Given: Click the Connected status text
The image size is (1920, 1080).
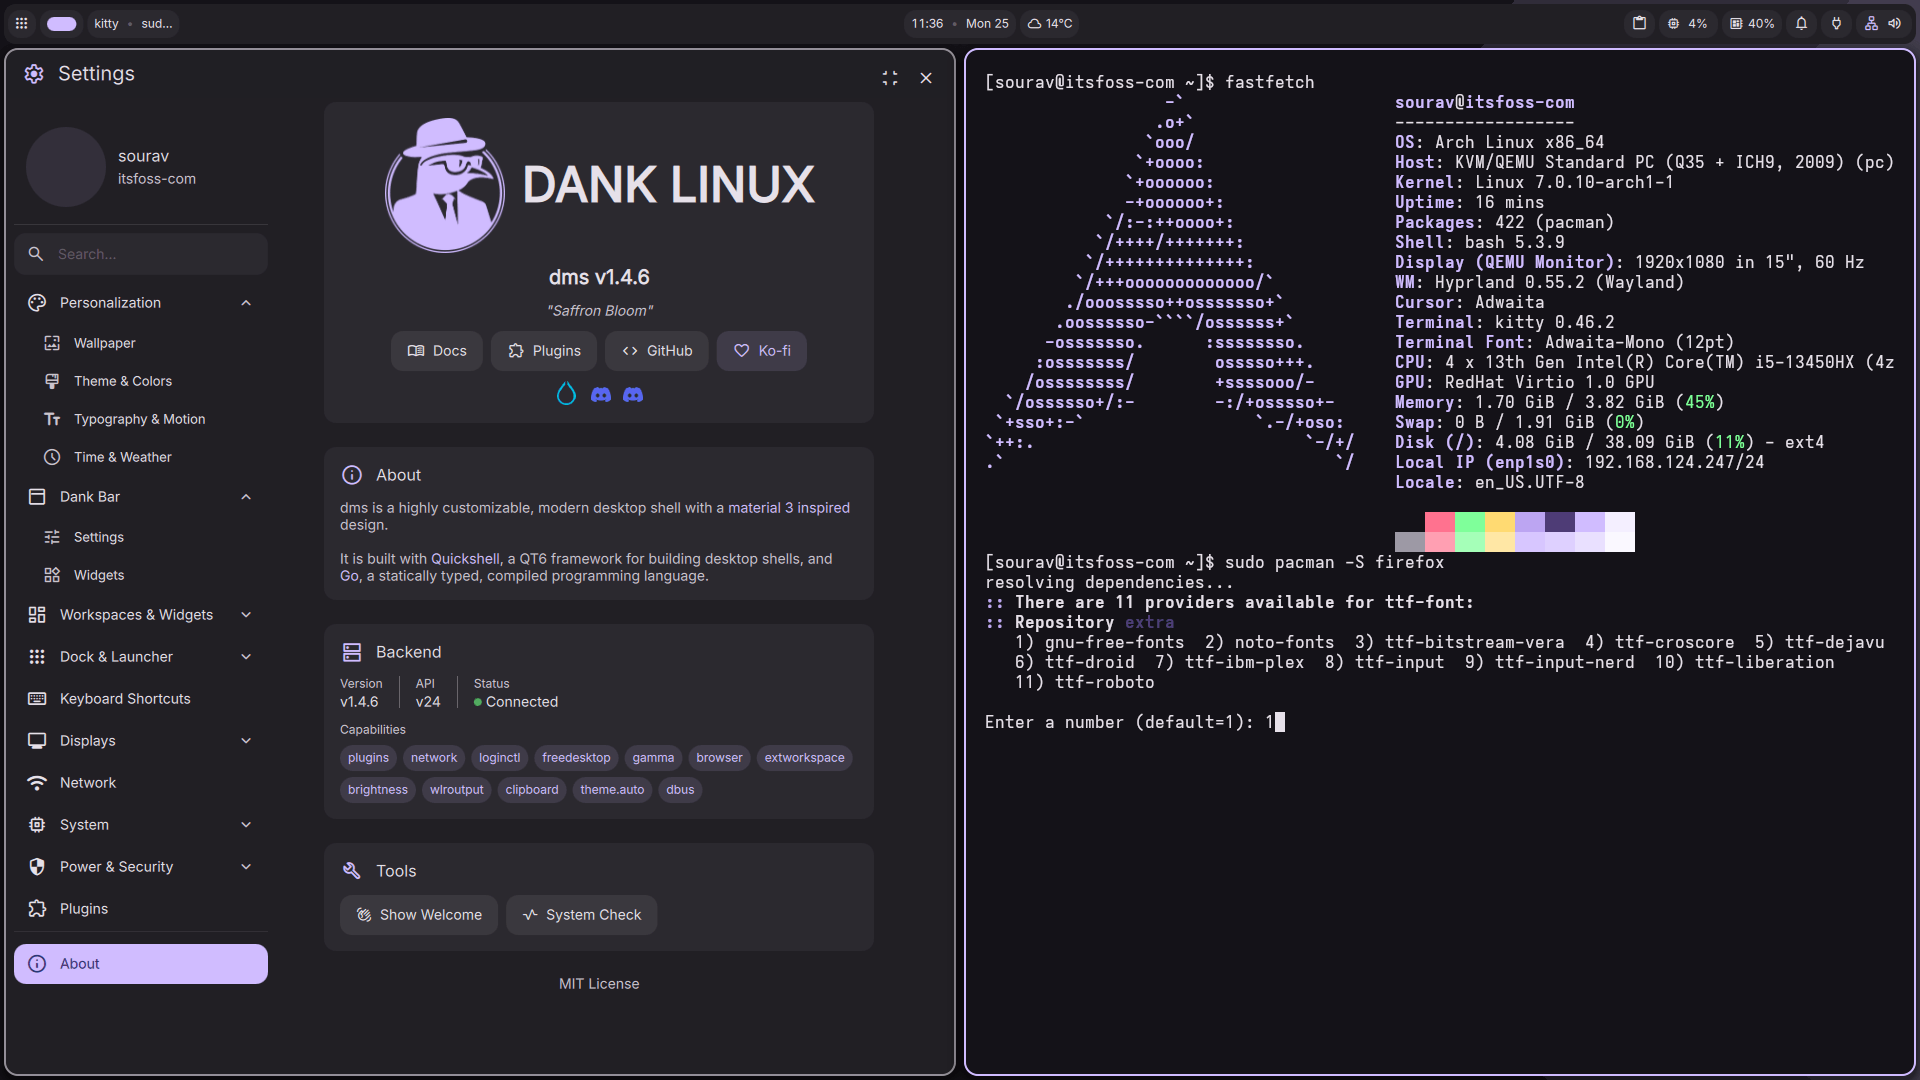Looking at the screenshot, I should 522,702.
